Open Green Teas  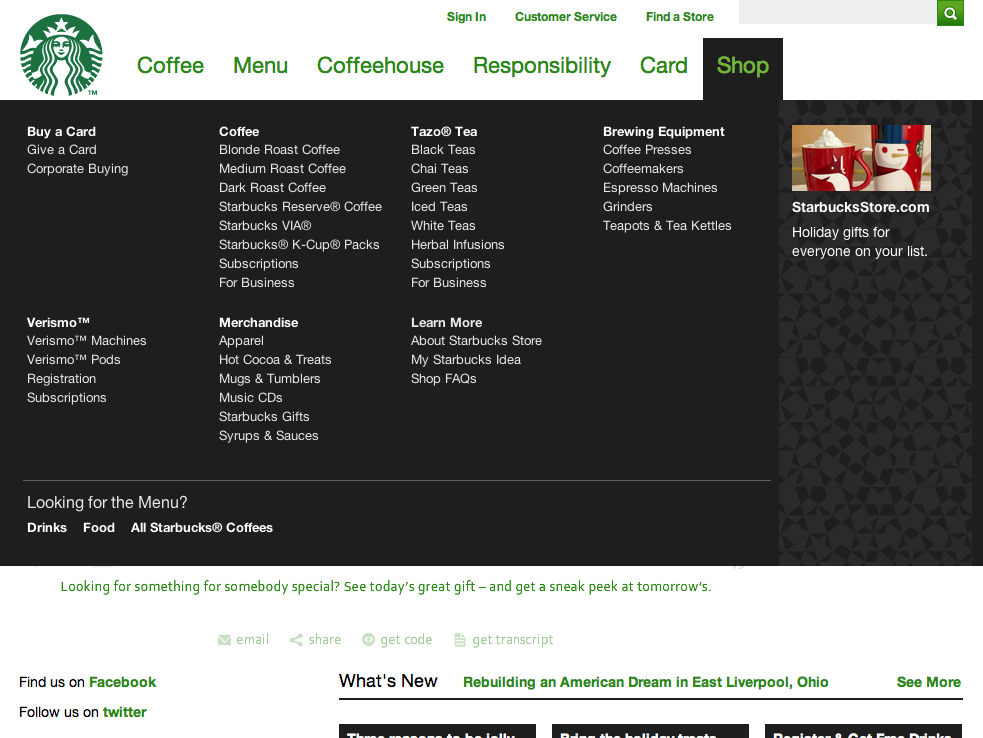pos(444,187)
